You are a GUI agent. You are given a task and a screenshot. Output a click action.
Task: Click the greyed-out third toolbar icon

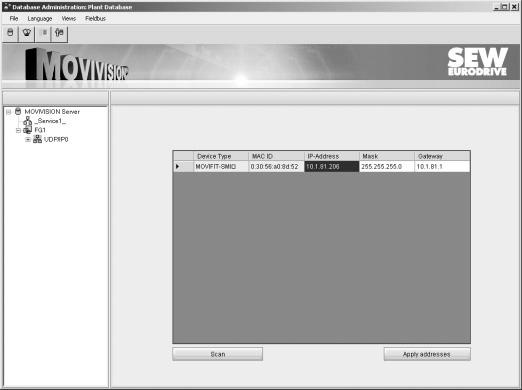point(43,33)
